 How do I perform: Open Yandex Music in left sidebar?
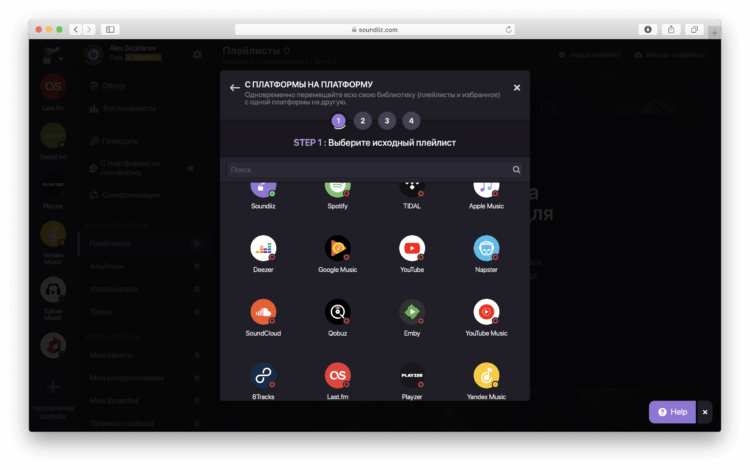53,234
